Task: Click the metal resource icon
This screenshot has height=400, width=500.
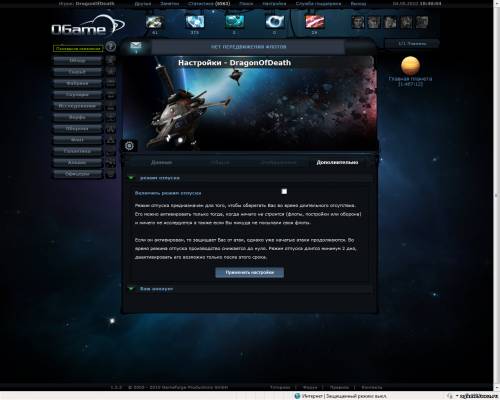Action: (x=155, y=22)
